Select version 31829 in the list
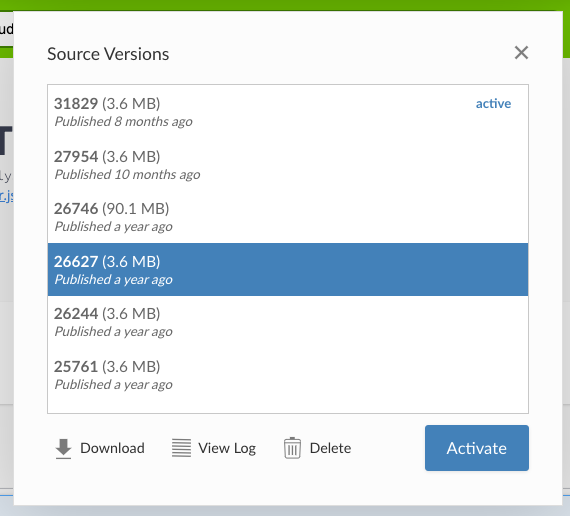This screenshot has width=570, height=516. tap(288, 112)
